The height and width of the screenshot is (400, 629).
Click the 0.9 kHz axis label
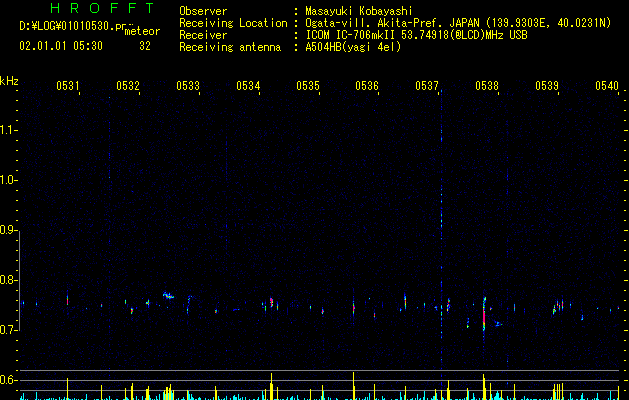coord(8,230)
